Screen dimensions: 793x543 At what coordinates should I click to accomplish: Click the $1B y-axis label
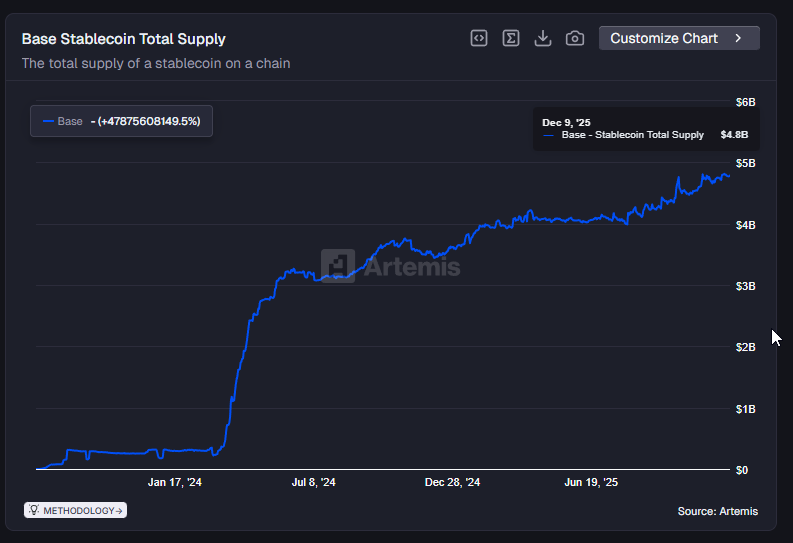click(745, 409)
